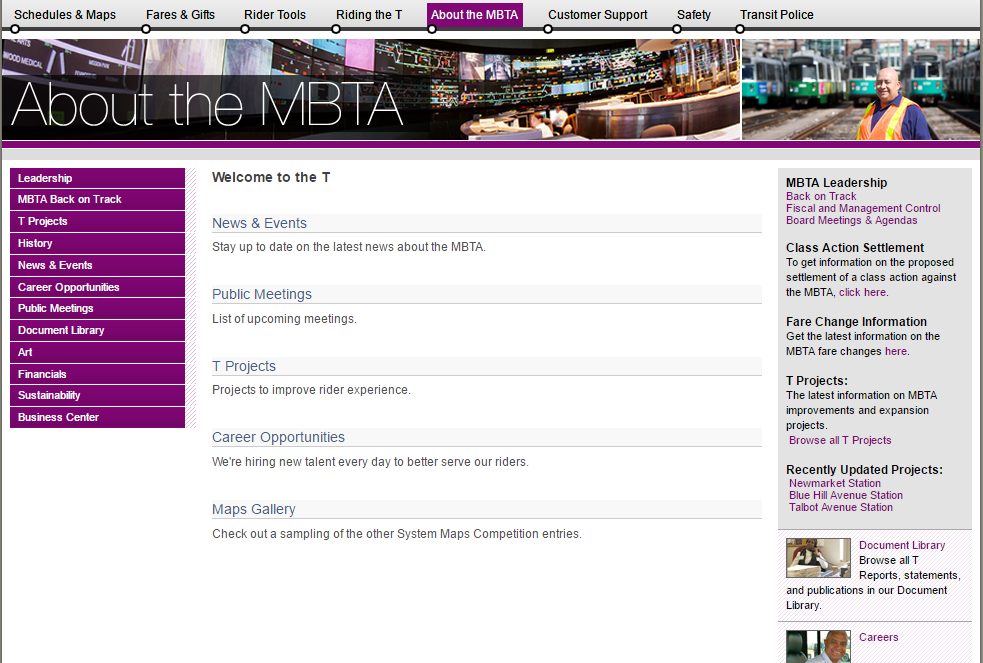Click the Document Library link beside the photo
Image resolution: width=983 pixels, height=663 pixels.
902,545
